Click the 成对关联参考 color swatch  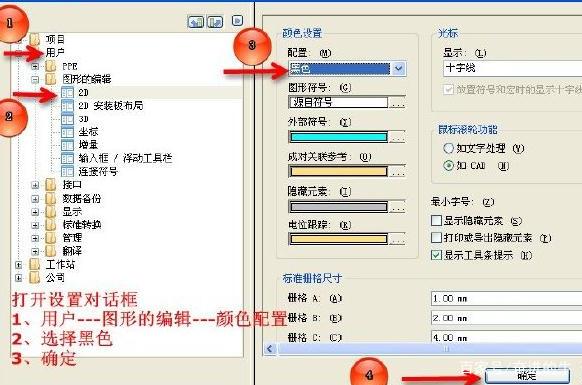point(339,172)
